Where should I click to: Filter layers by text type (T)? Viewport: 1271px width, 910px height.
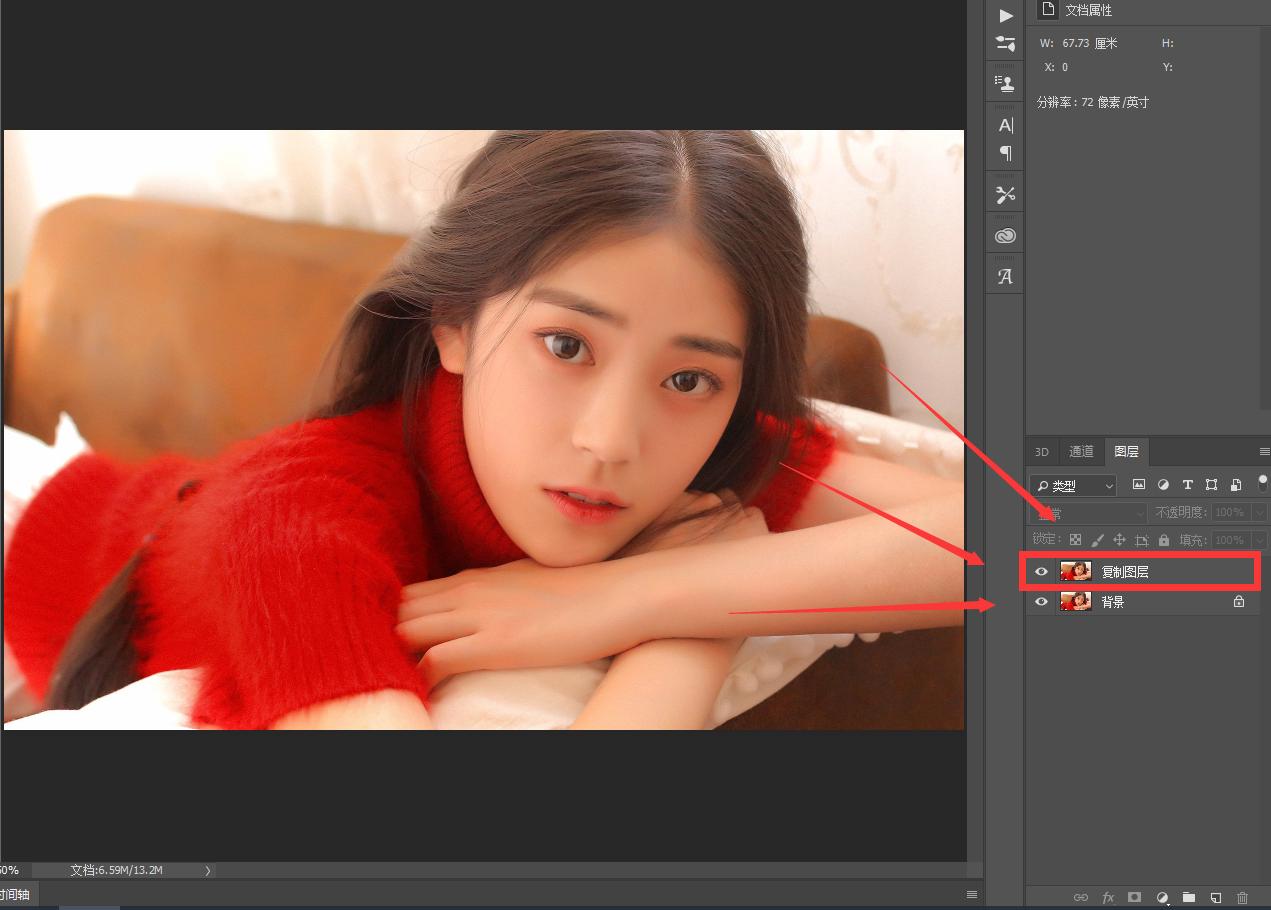[x=1187, y=485]
